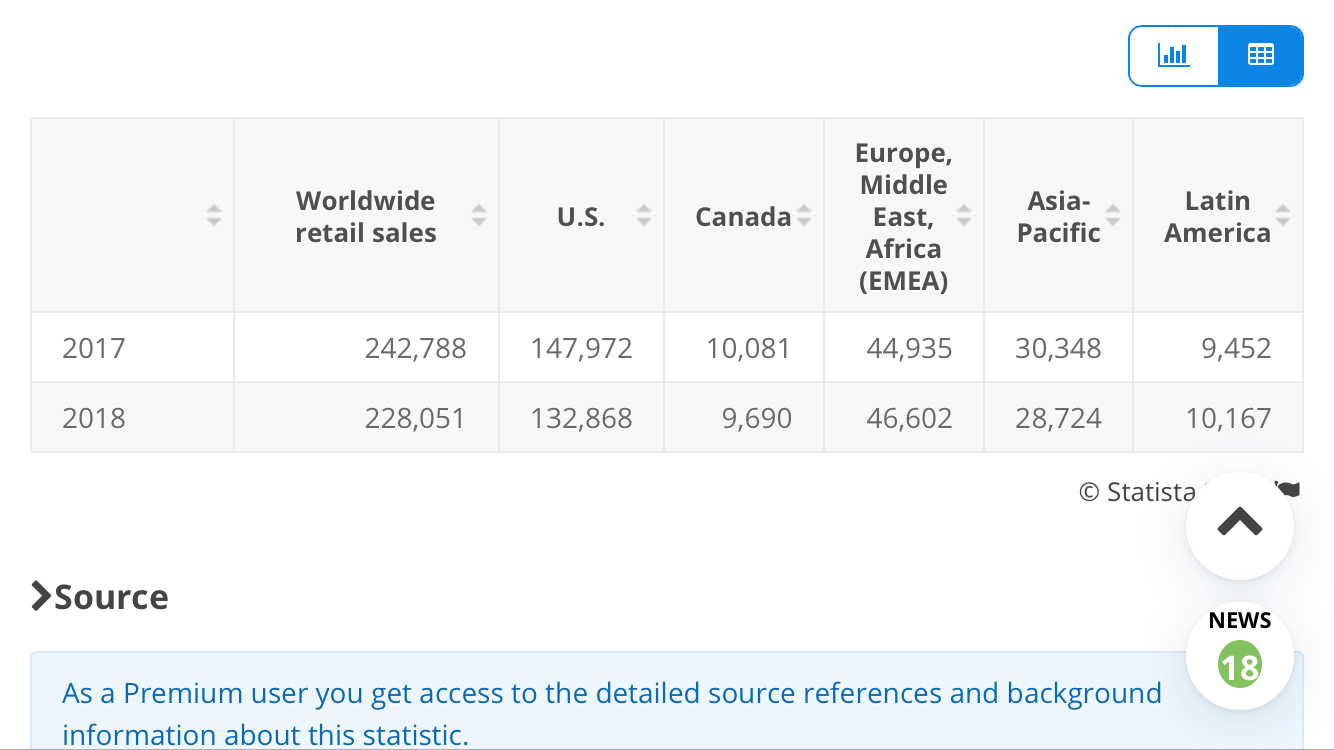Sort by U.S. column arrows
Image resolution: width=1334 pixels, height=750 pixels.
(644, 215)
